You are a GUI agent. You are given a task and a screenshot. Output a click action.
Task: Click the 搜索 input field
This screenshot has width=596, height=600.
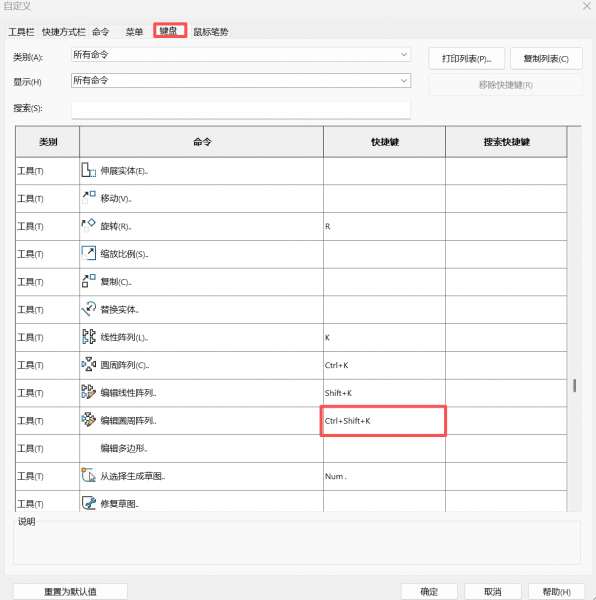[x=241, y=110]
